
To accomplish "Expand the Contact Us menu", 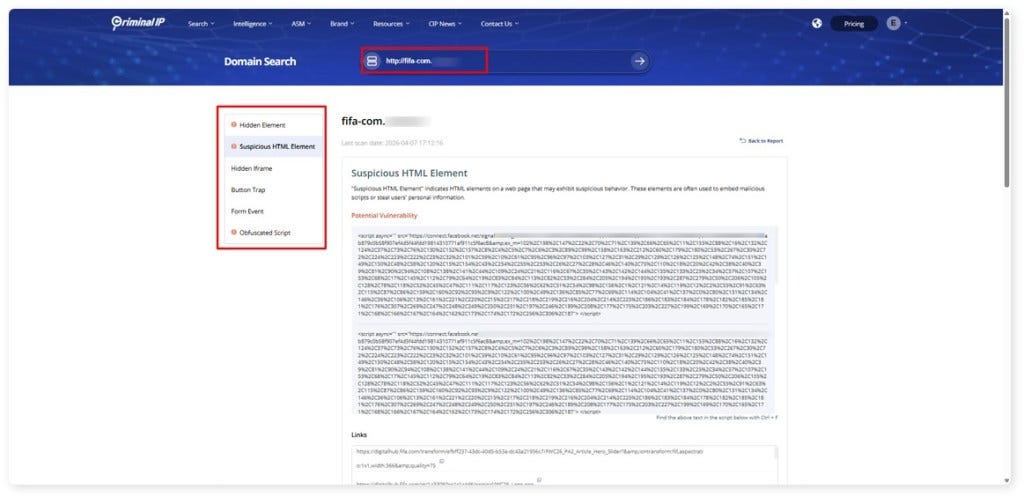I will click(500, 24).
